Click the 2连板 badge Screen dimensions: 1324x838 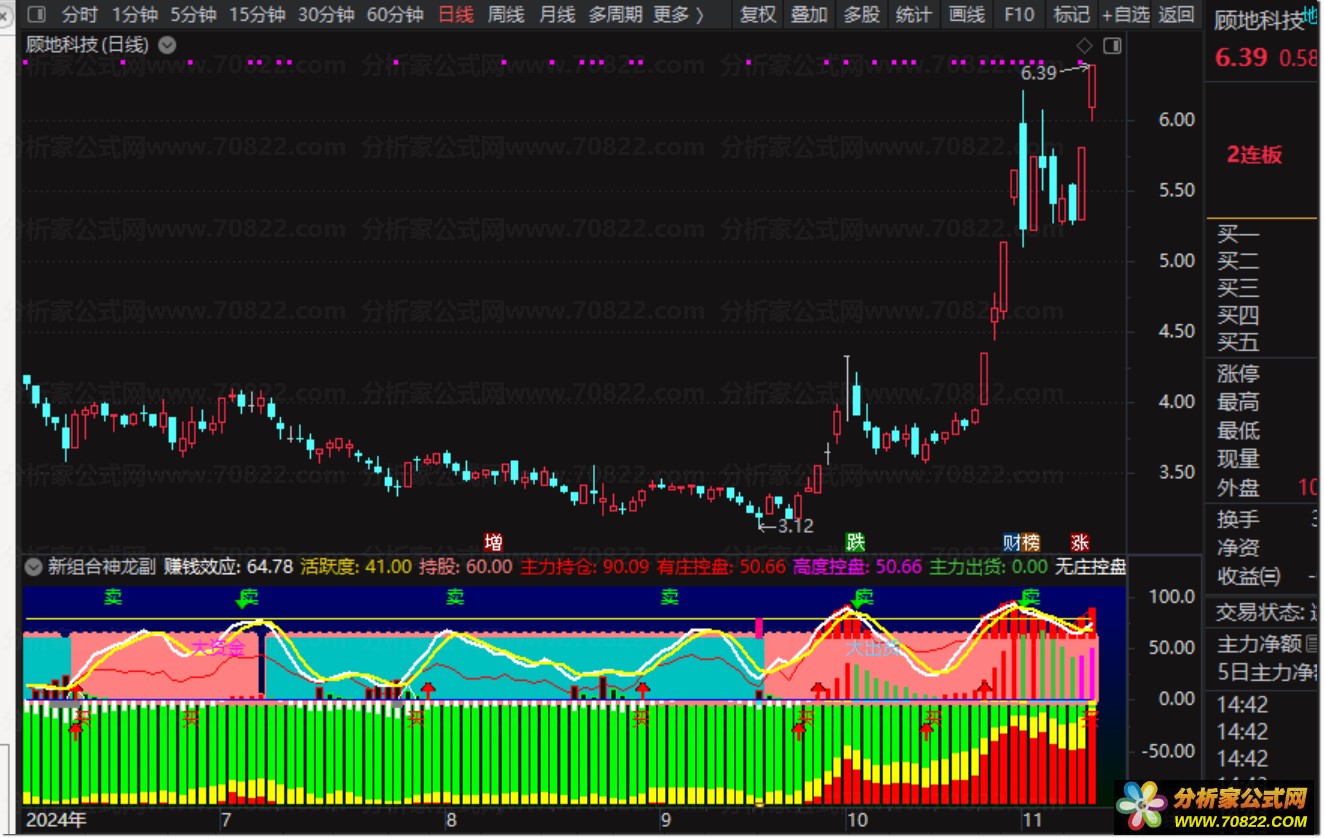click(1254, 155)
